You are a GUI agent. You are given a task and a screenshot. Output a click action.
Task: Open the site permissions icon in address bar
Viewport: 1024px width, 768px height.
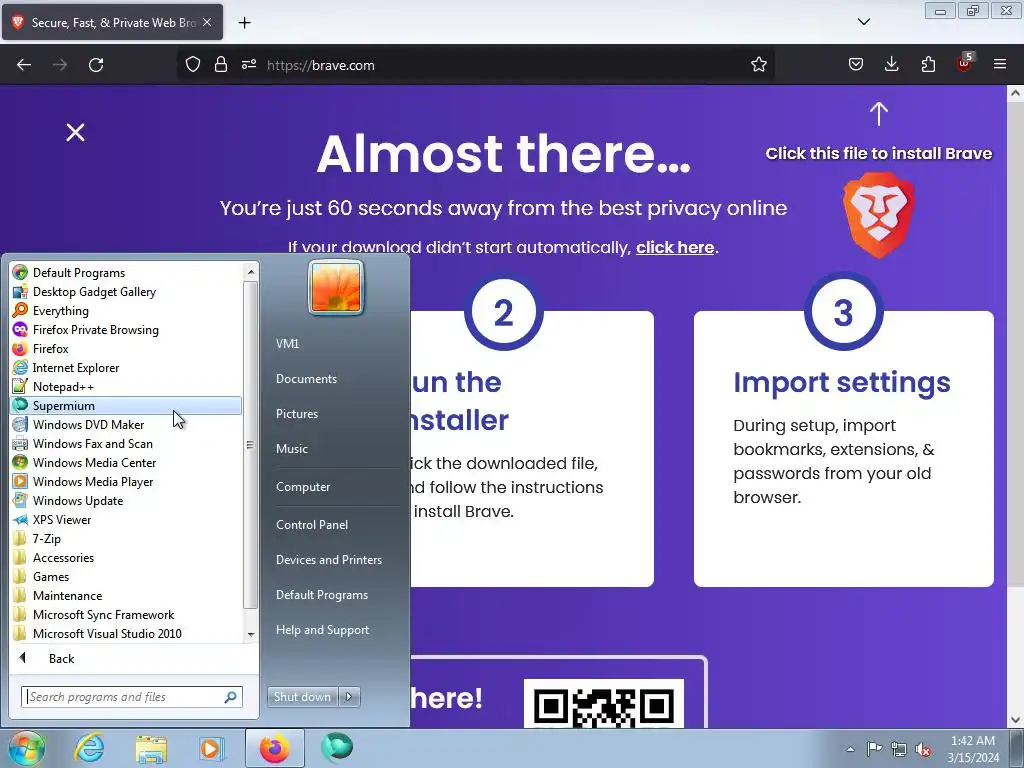tap(249, 65)
